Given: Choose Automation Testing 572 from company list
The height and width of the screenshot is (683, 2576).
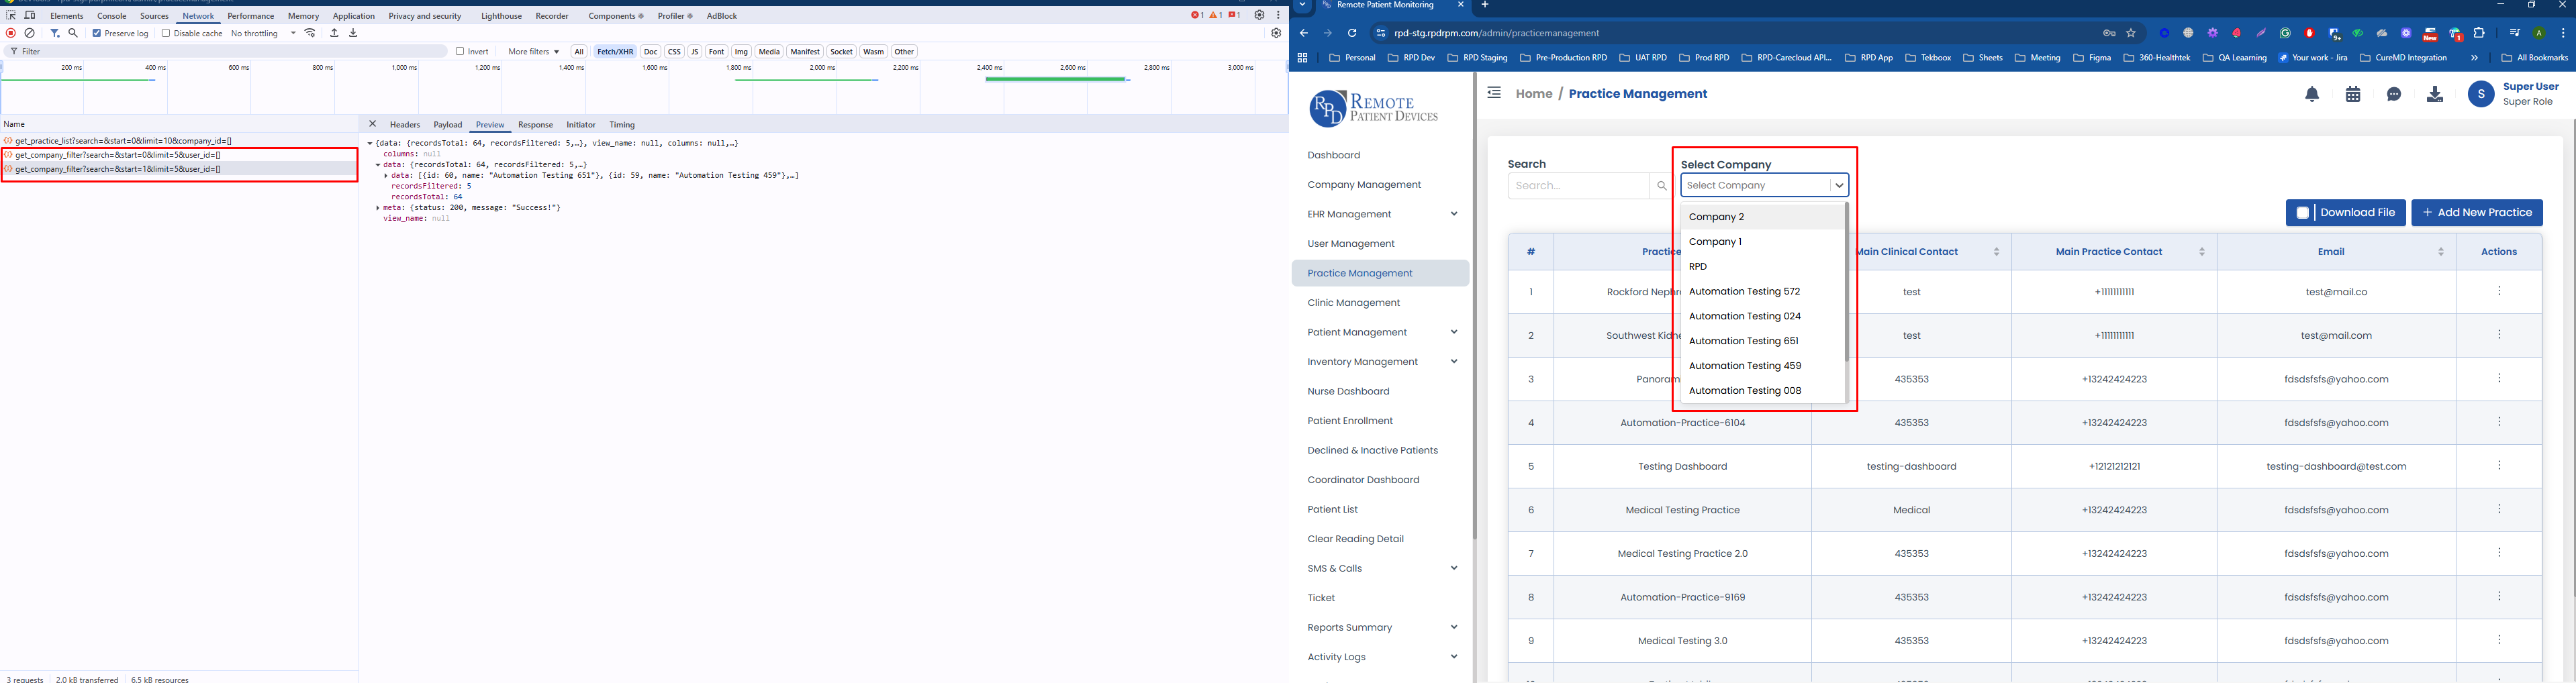Looking at the screenshot, I should pos(1744,291).
